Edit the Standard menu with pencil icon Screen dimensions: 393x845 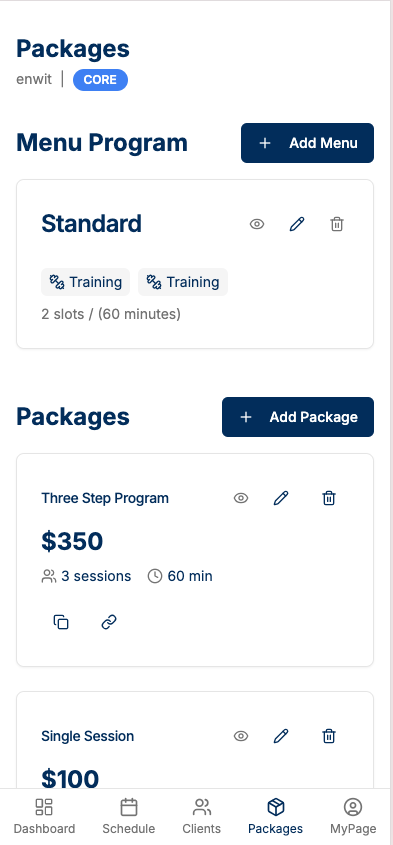coord(297,224)
